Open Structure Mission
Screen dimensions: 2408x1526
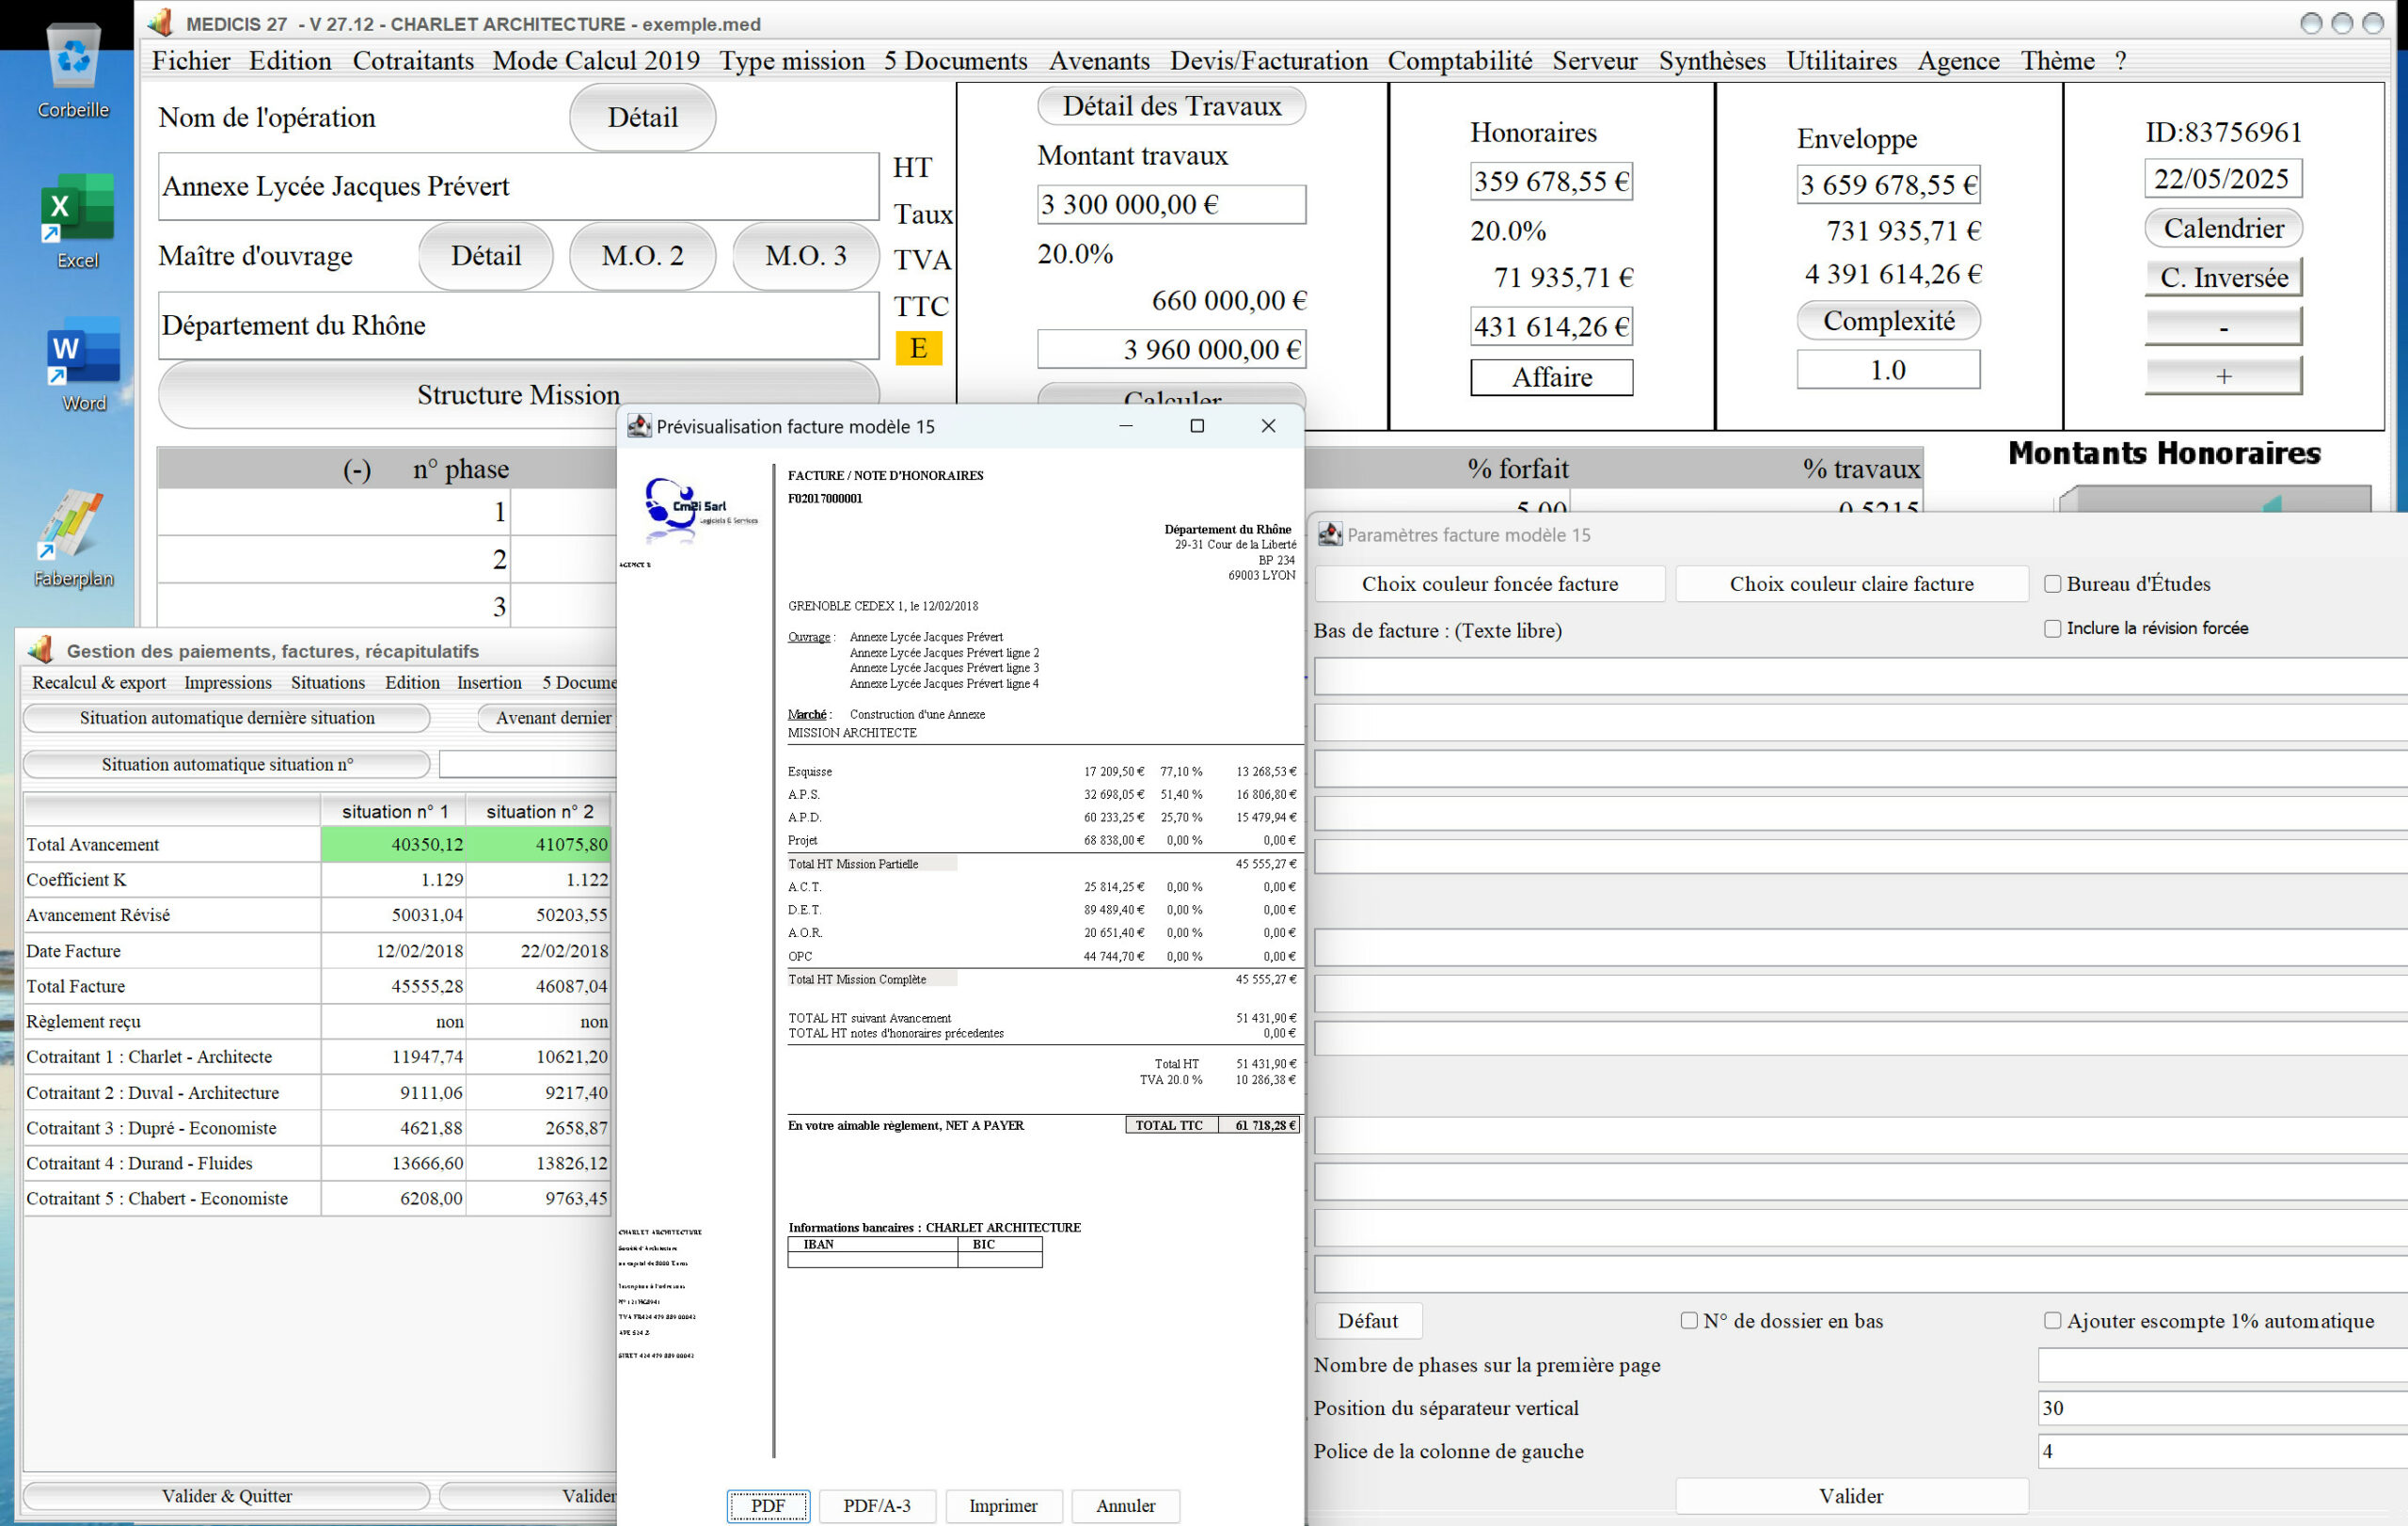(518, 395)
